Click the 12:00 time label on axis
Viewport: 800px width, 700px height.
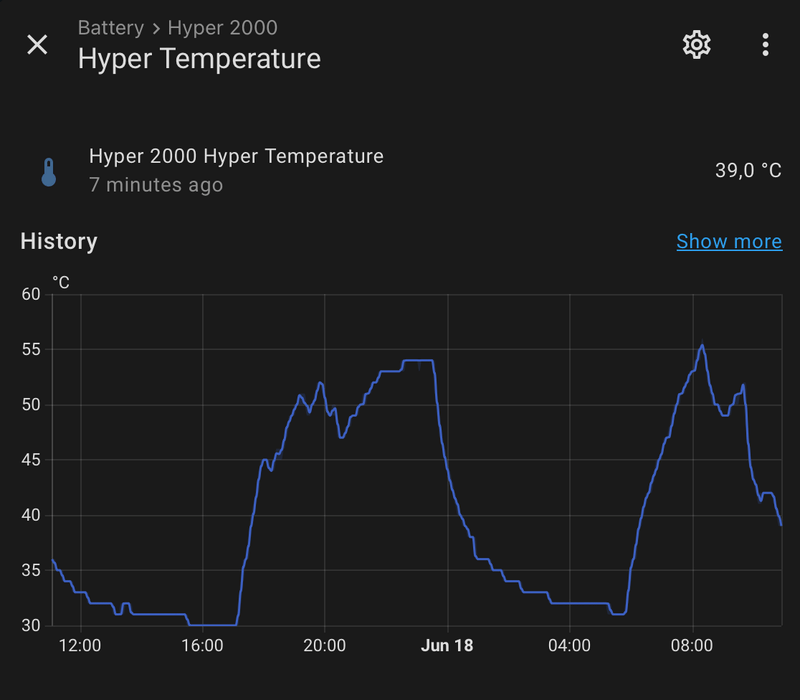tap(80, 646)
